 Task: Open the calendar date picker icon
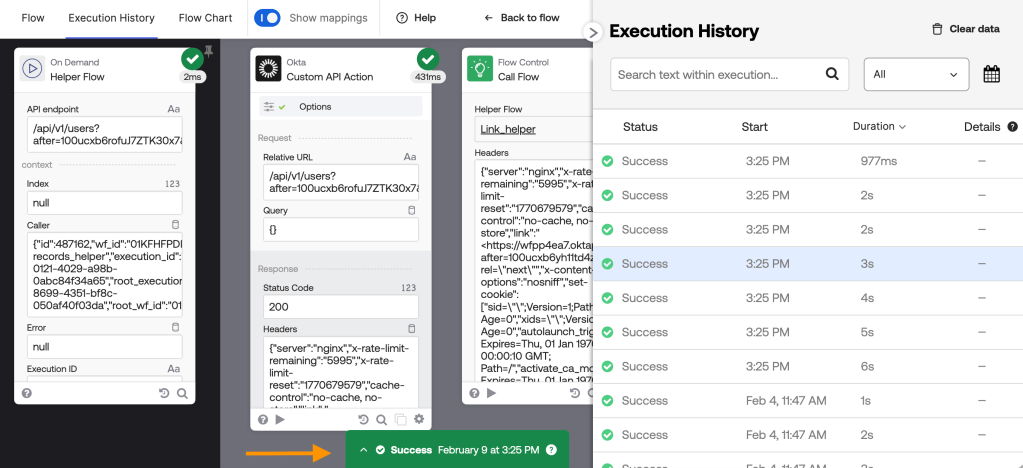[x=992, y=74]
